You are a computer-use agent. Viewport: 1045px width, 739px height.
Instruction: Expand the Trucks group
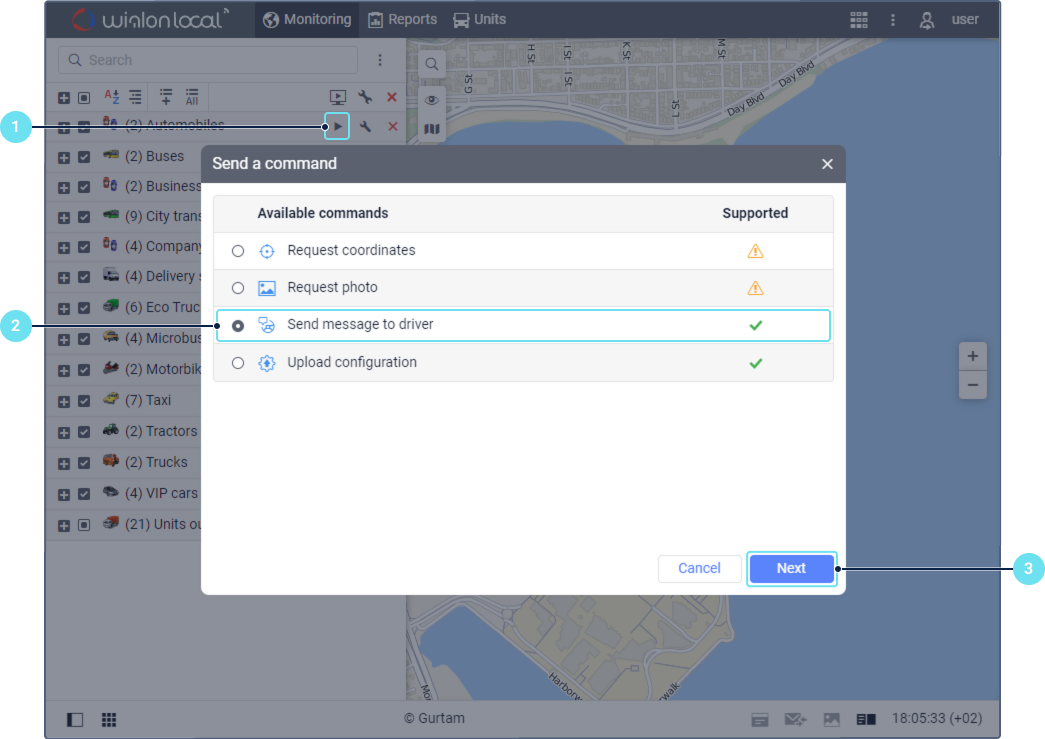click(64, 463)
